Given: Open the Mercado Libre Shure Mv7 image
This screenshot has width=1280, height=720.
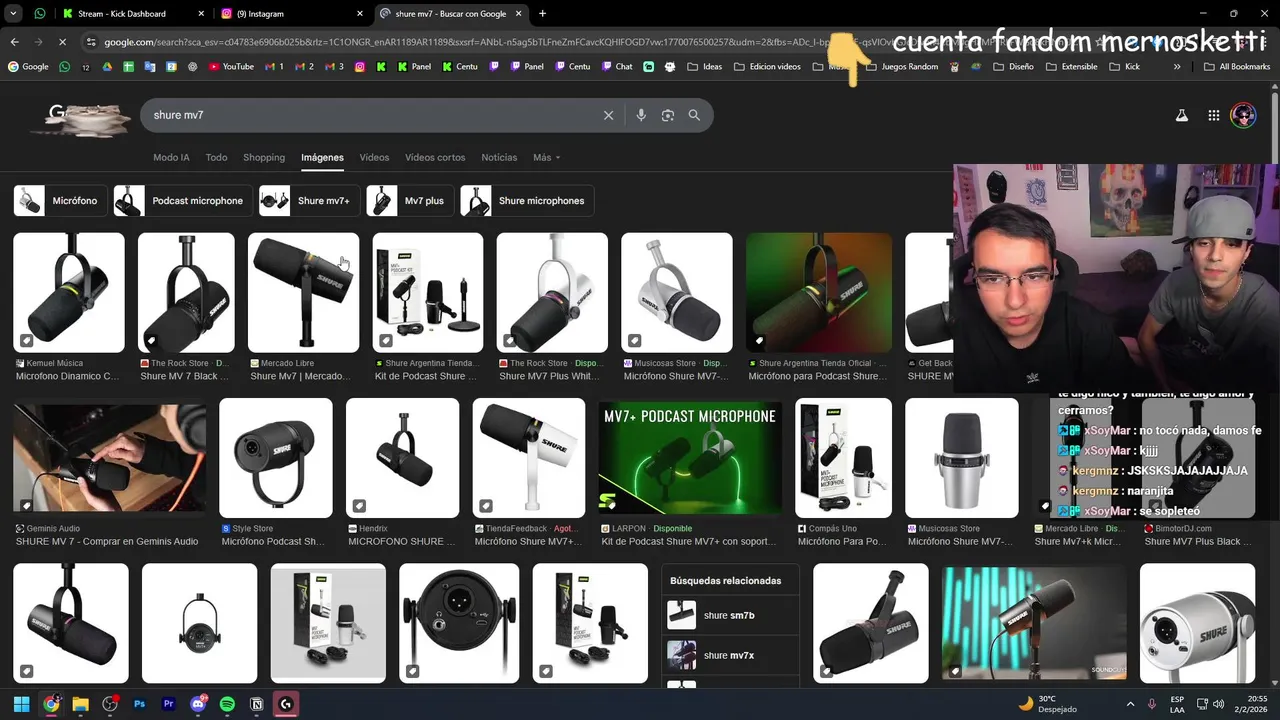Looking at the screenshot, I should pyautogui.click(x=303, y=293).
